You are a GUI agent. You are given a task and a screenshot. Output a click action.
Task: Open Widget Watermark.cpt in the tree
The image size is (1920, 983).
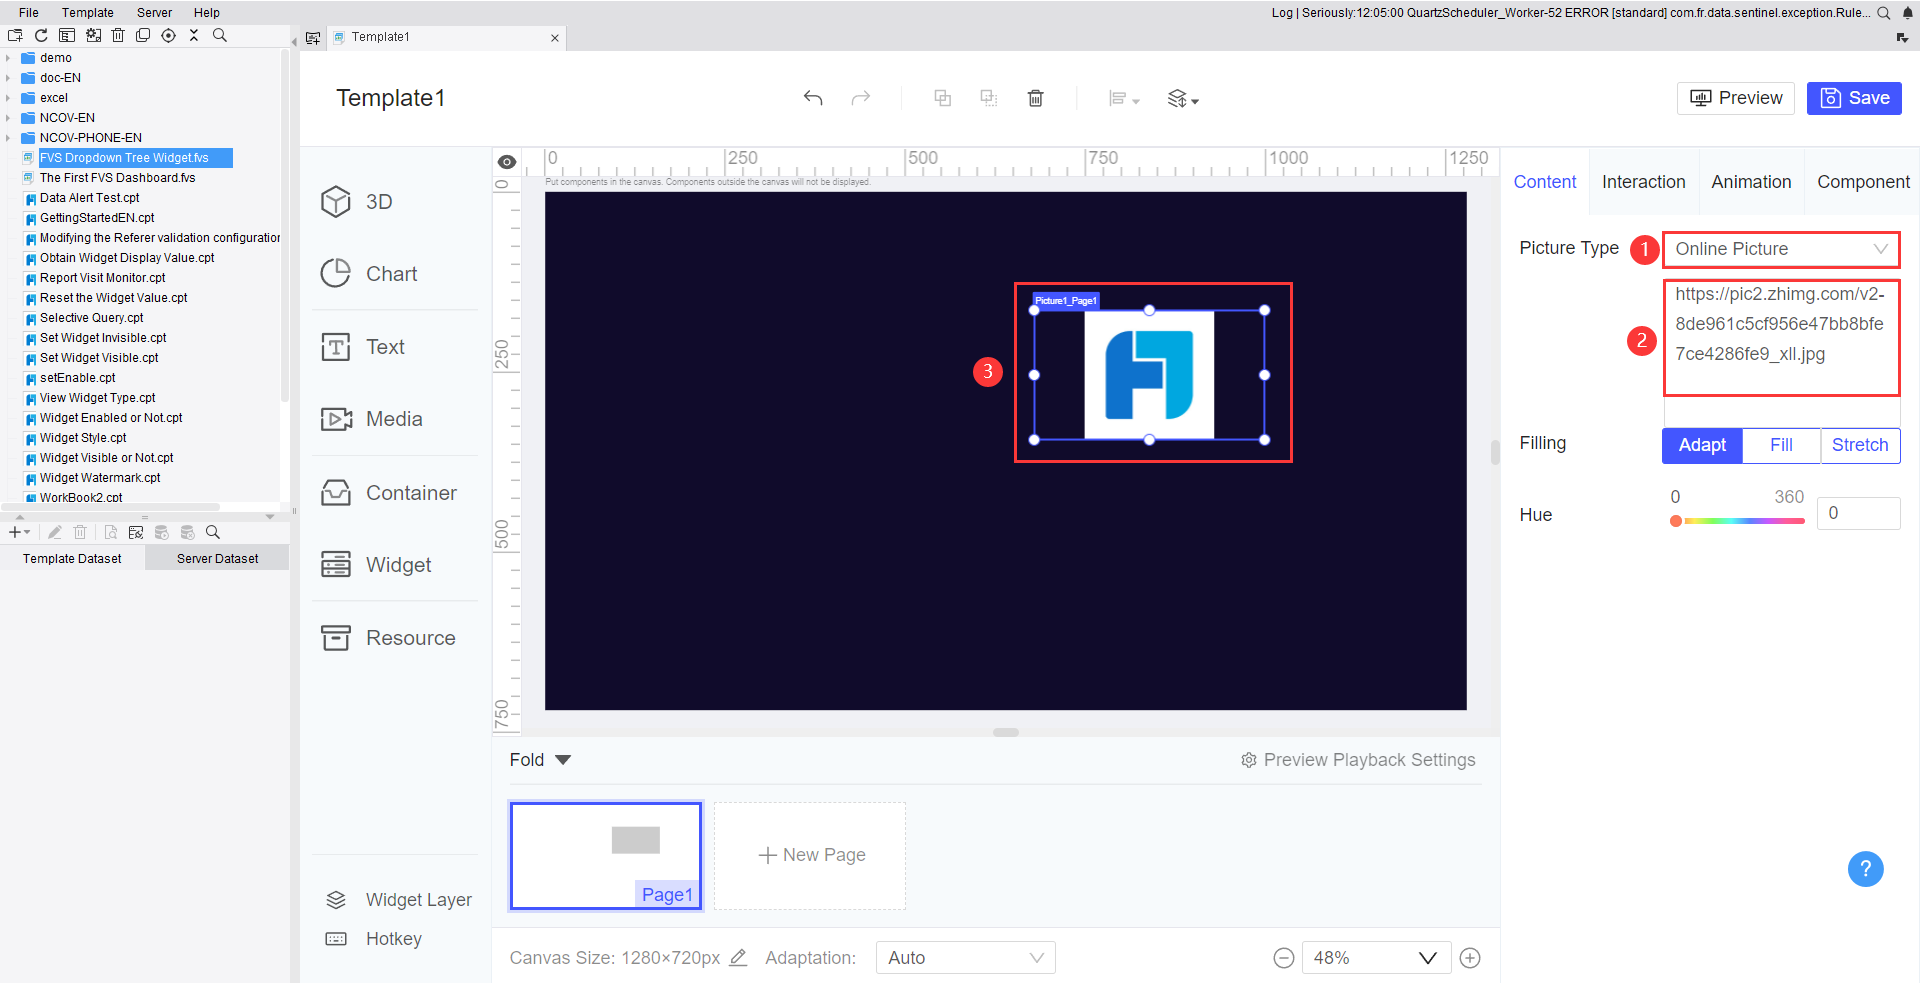[100, 478]
